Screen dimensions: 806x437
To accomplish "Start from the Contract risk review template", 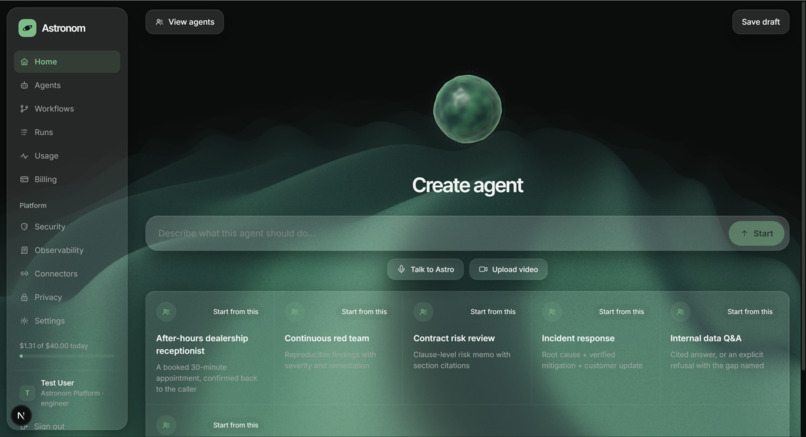I will click(x=492, y=312).
